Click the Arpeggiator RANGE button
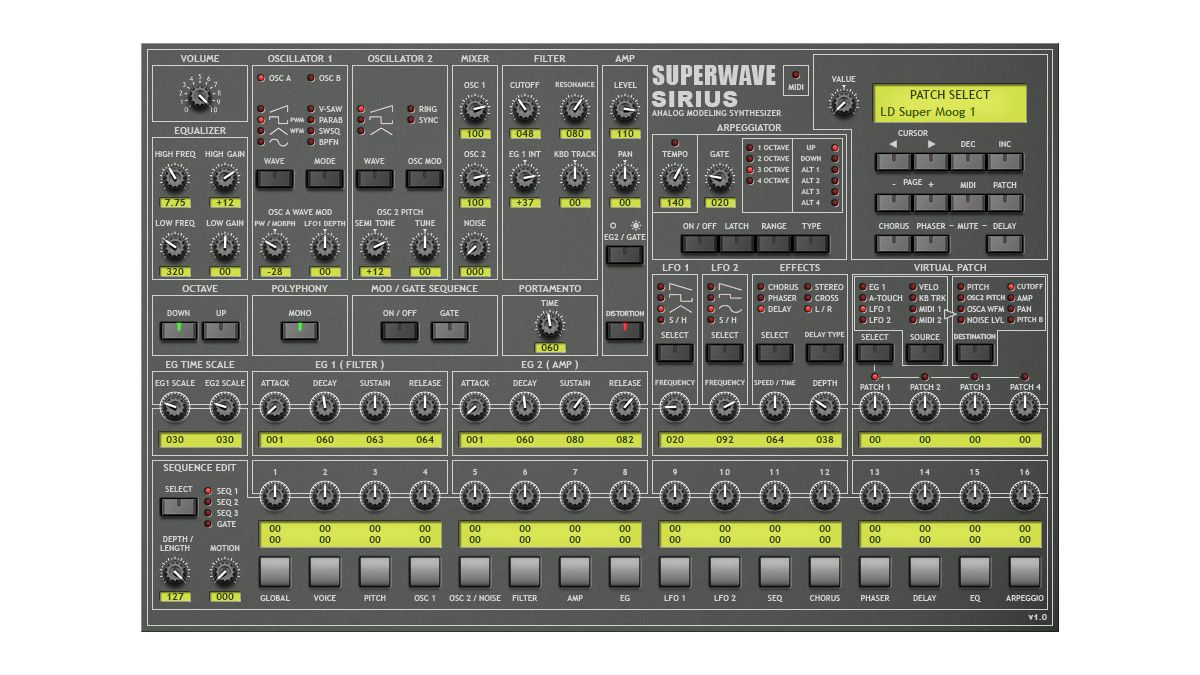This screenshot has width=1200, height=675. 774,244
